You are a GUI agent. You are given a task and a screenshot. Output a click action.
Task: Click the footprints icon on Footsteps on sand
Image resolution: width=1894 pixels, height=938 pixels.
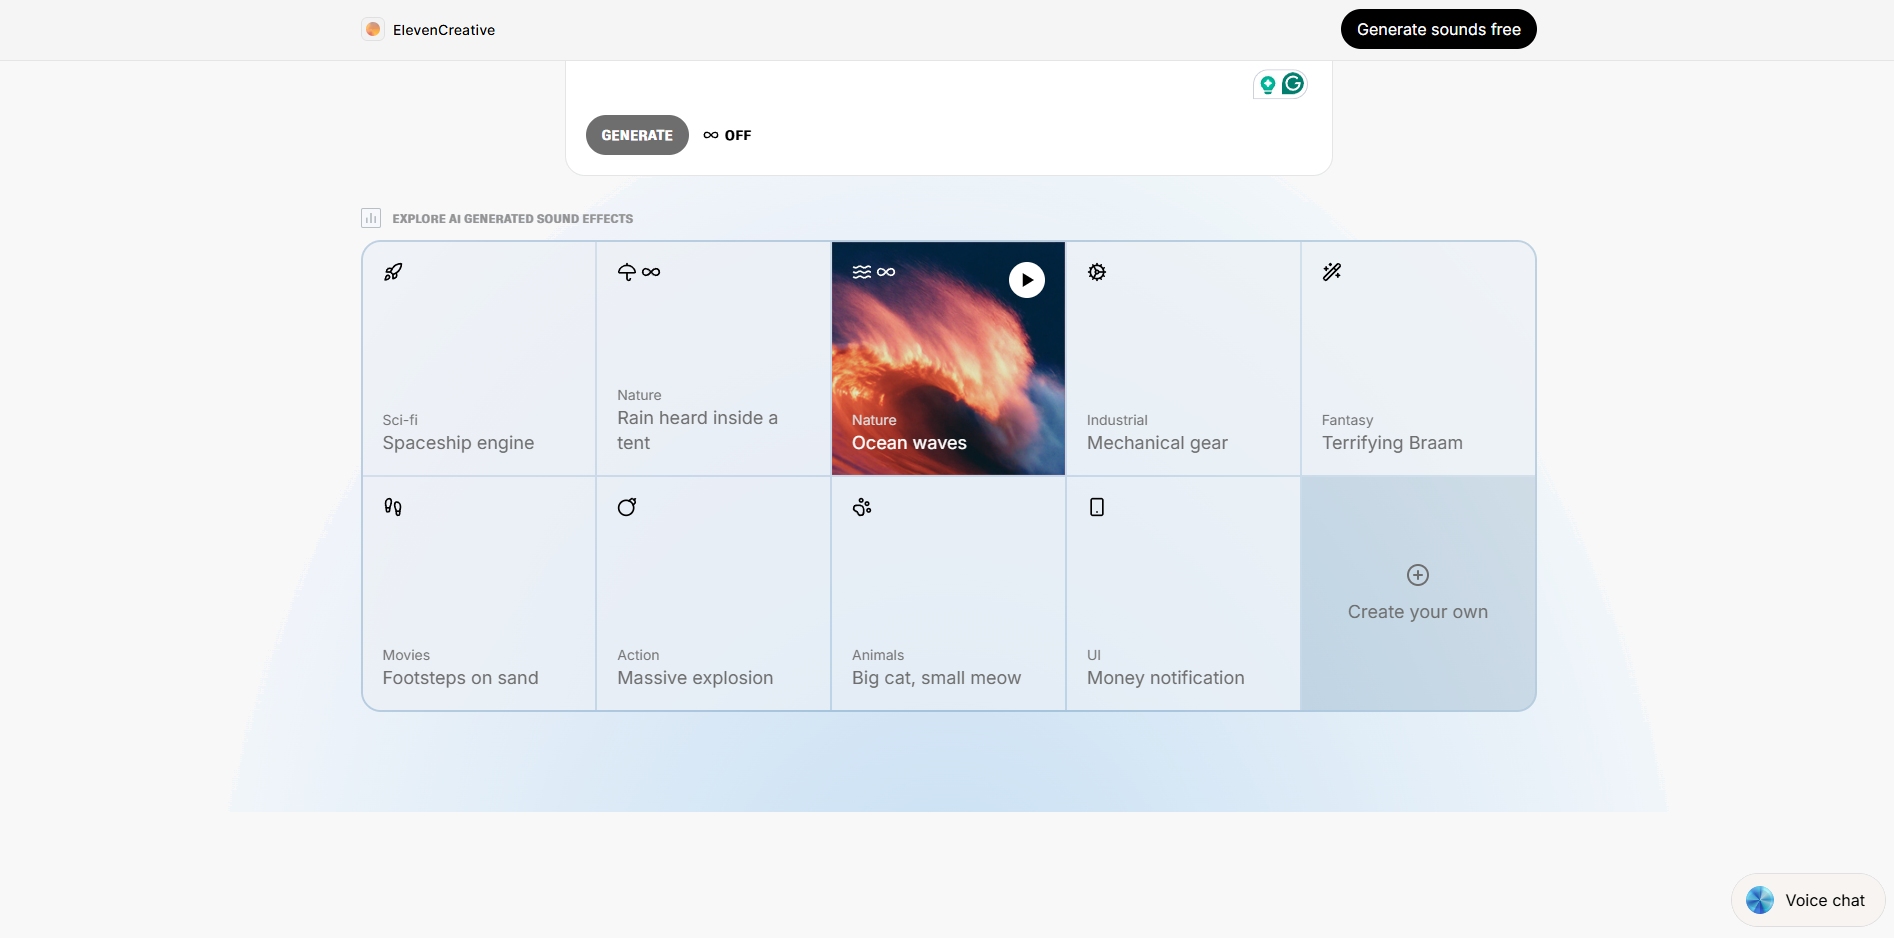coord(393,507)
